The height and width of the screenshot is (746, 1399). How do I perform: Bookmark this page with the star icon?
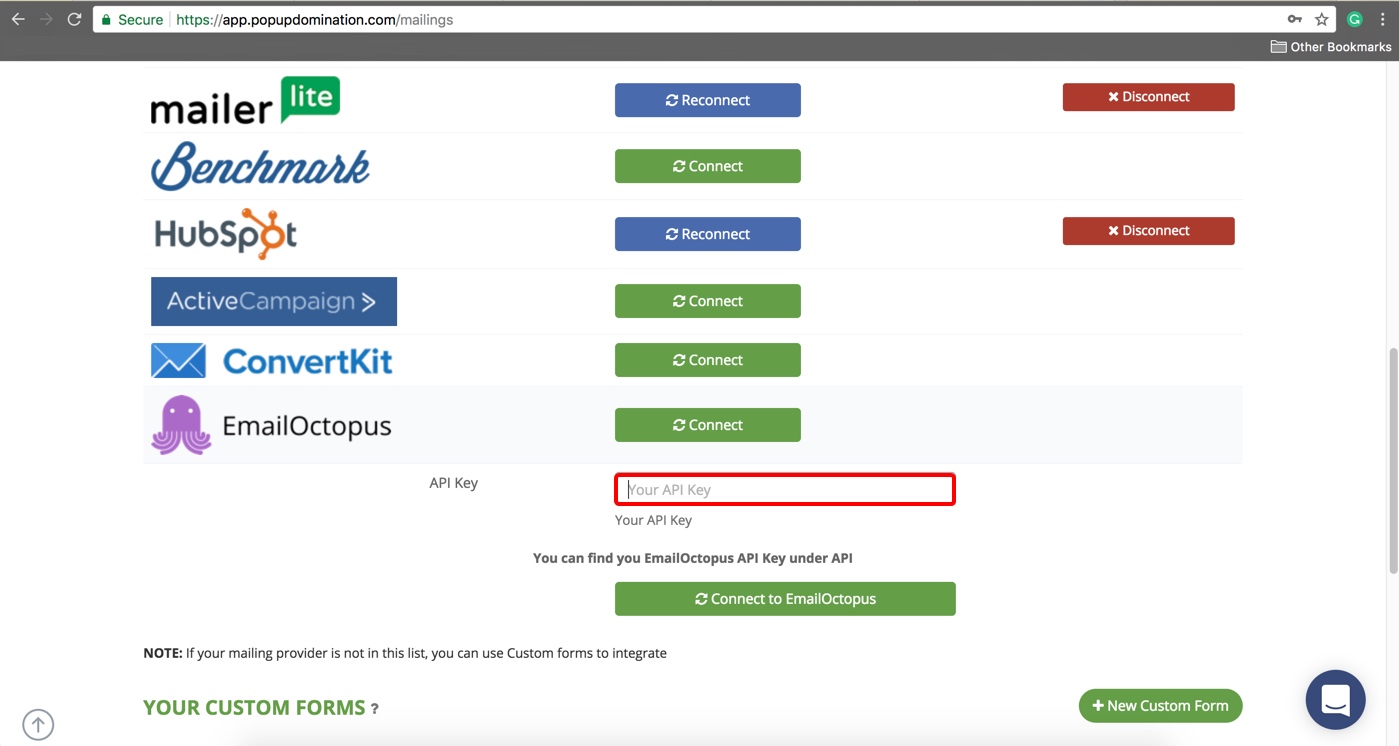click(1321, 19)
